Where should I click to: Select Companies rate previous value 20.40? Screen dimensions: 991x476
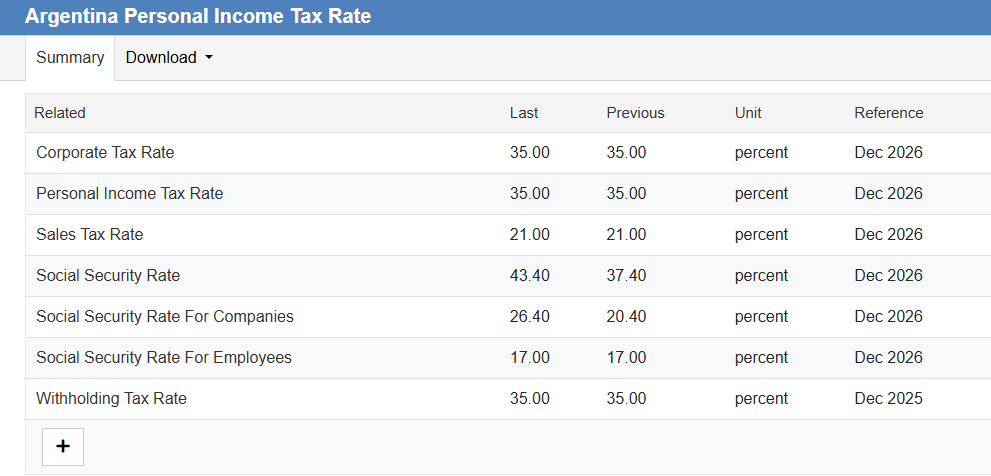point(626,316)
